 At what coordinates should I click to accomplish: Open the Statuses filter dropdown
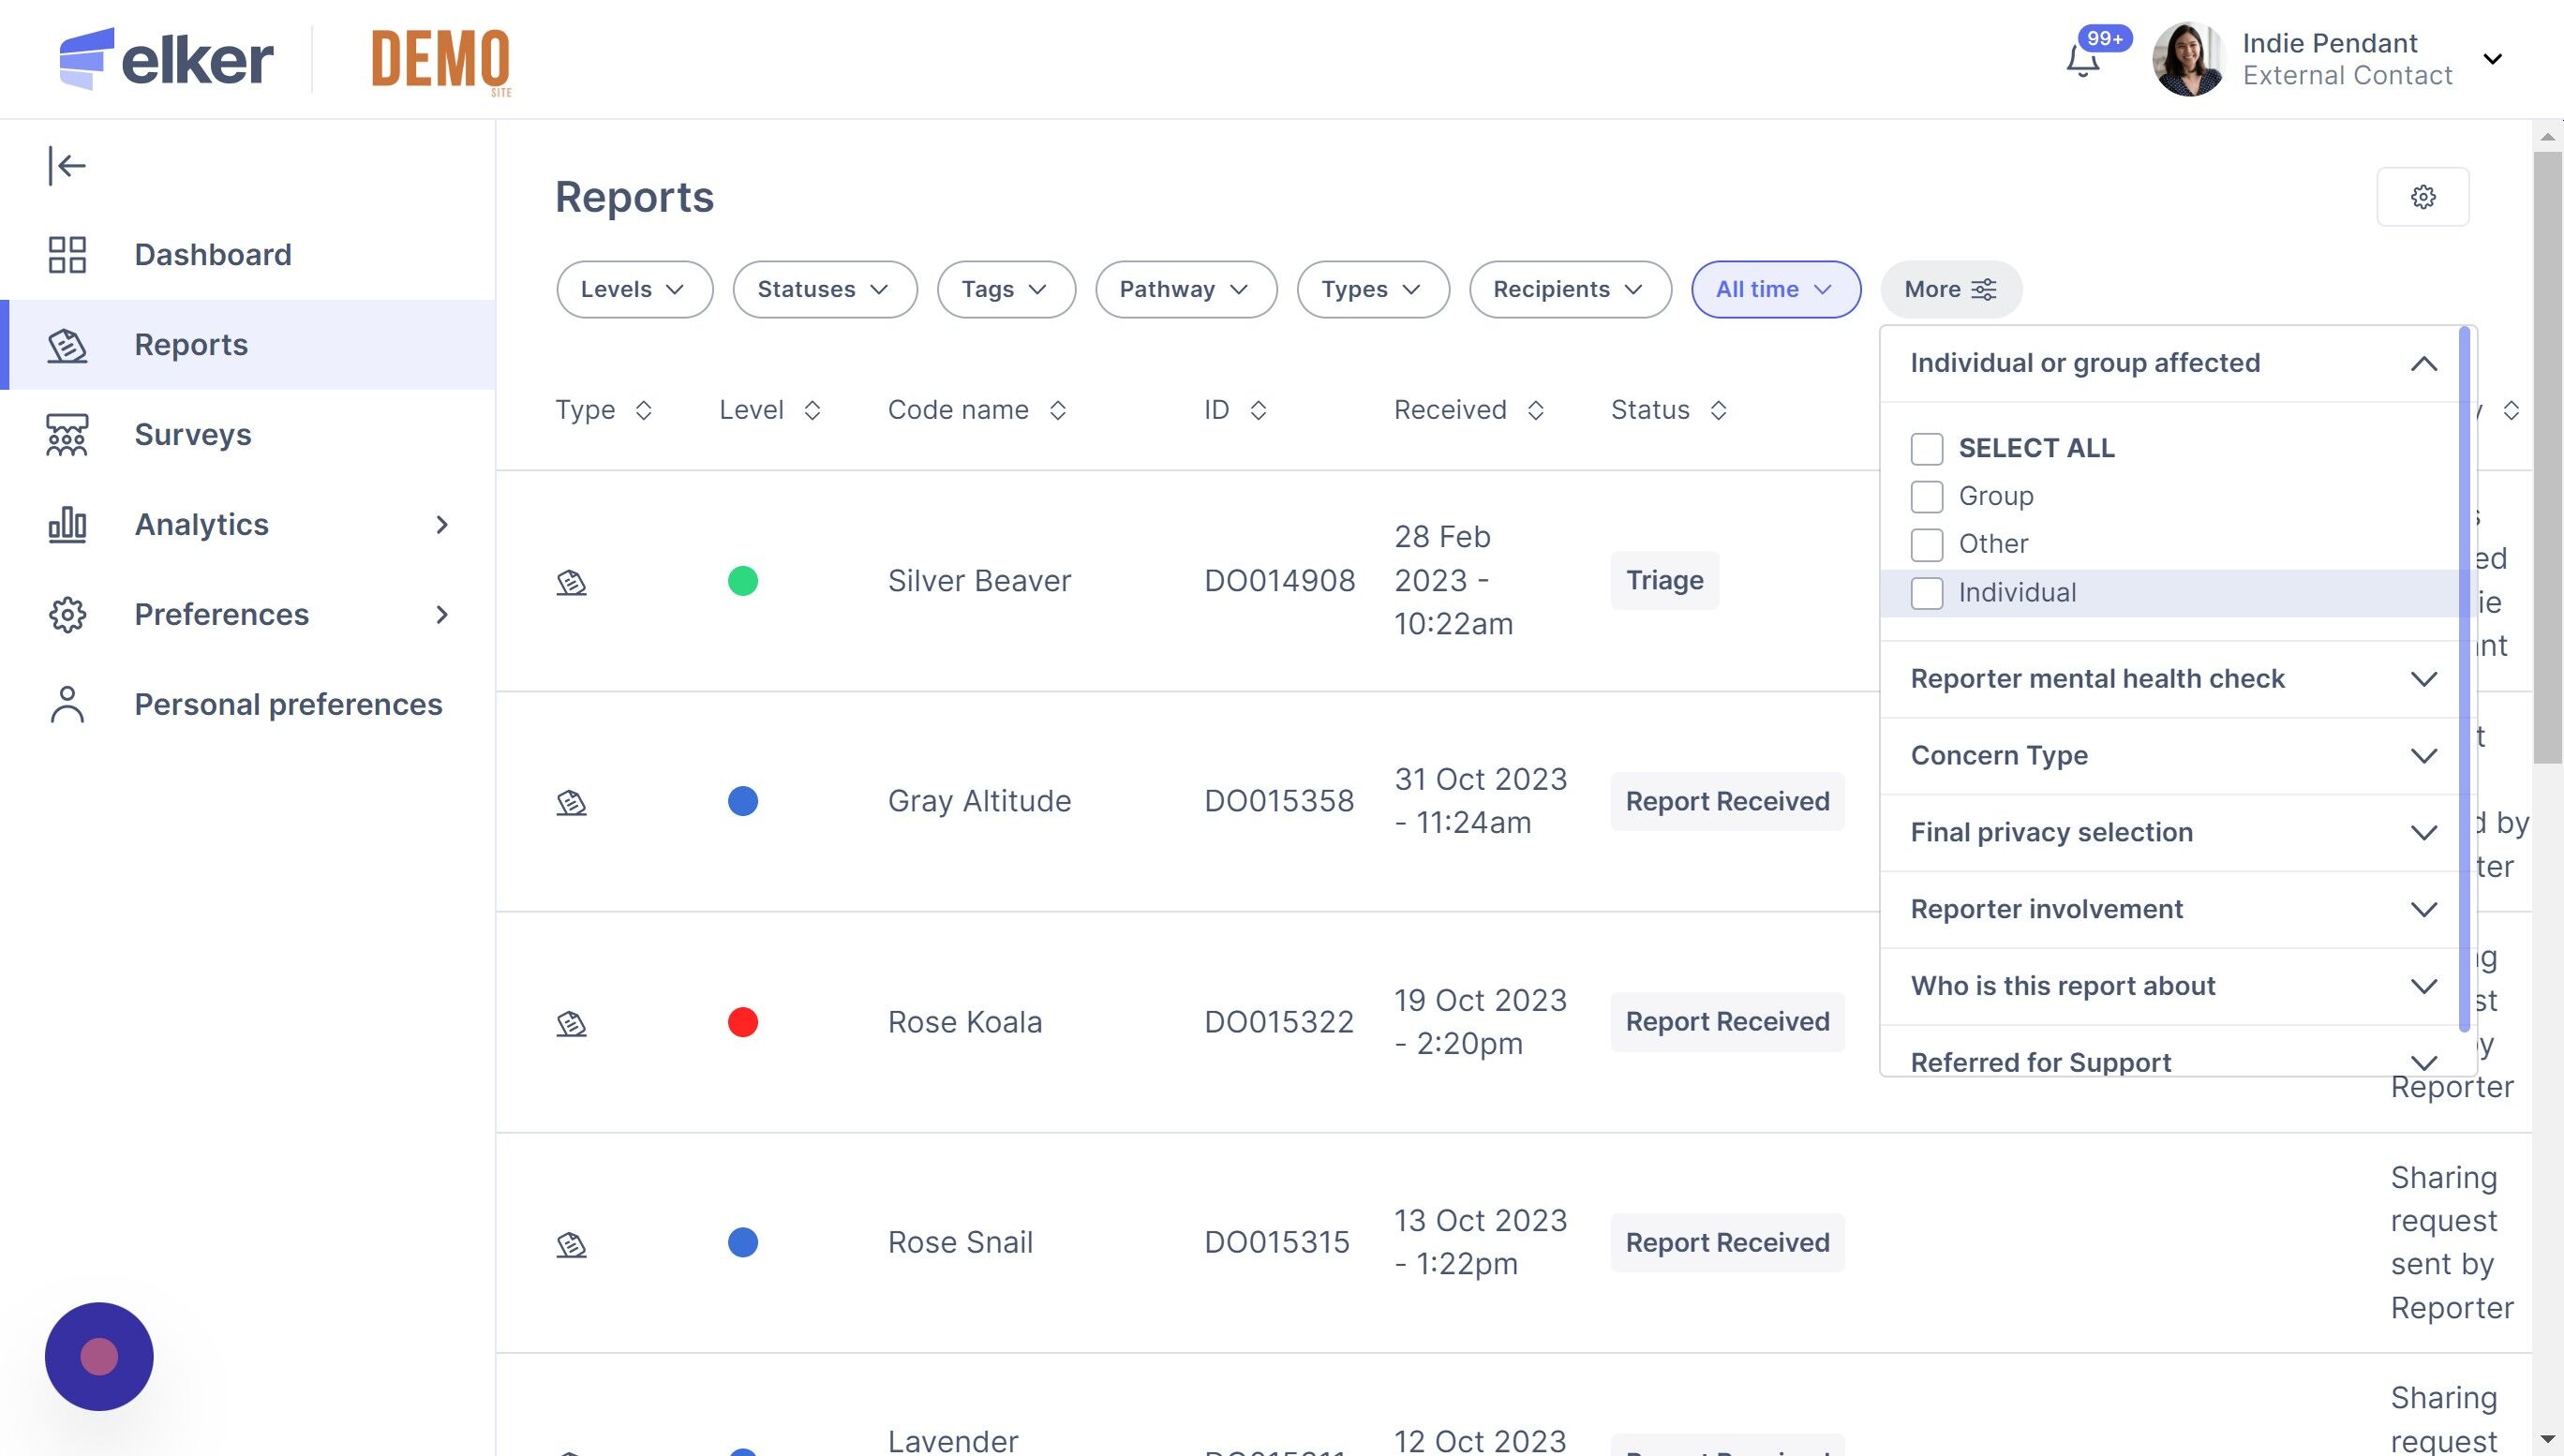tap(824, 290)
